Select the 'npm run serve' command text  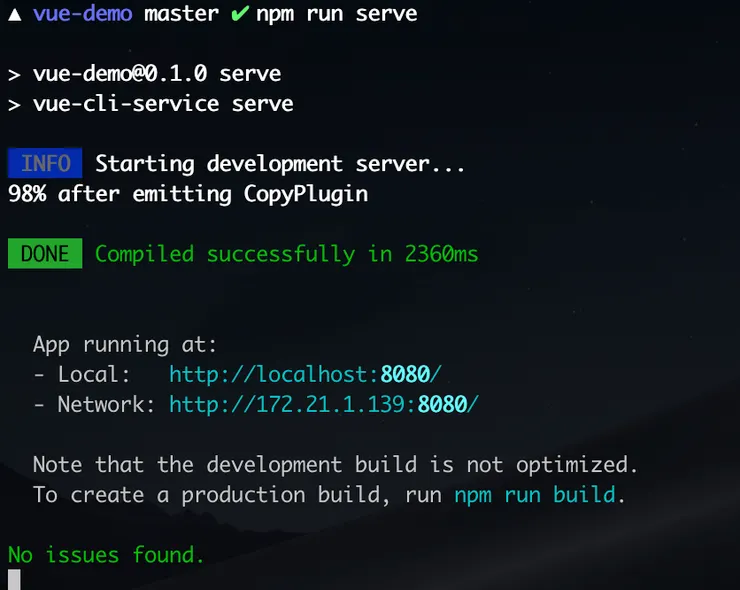[336, 14]
